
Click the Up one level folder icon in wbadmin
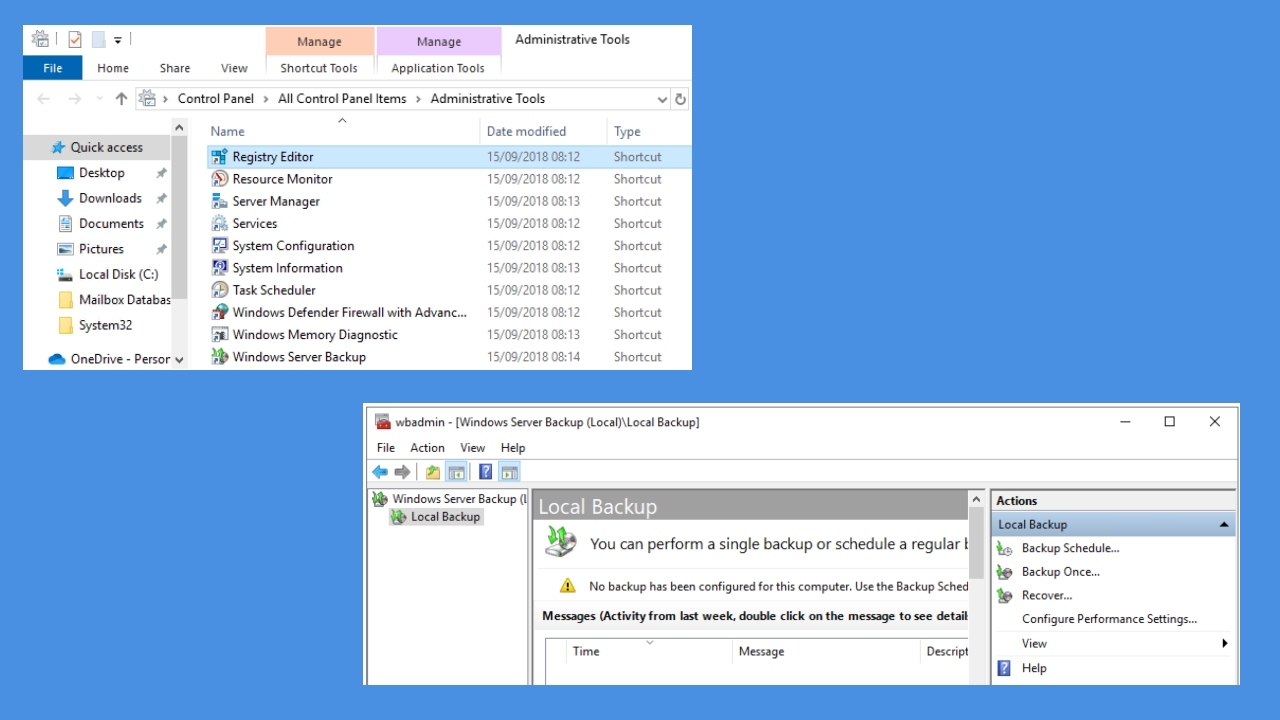433,472
